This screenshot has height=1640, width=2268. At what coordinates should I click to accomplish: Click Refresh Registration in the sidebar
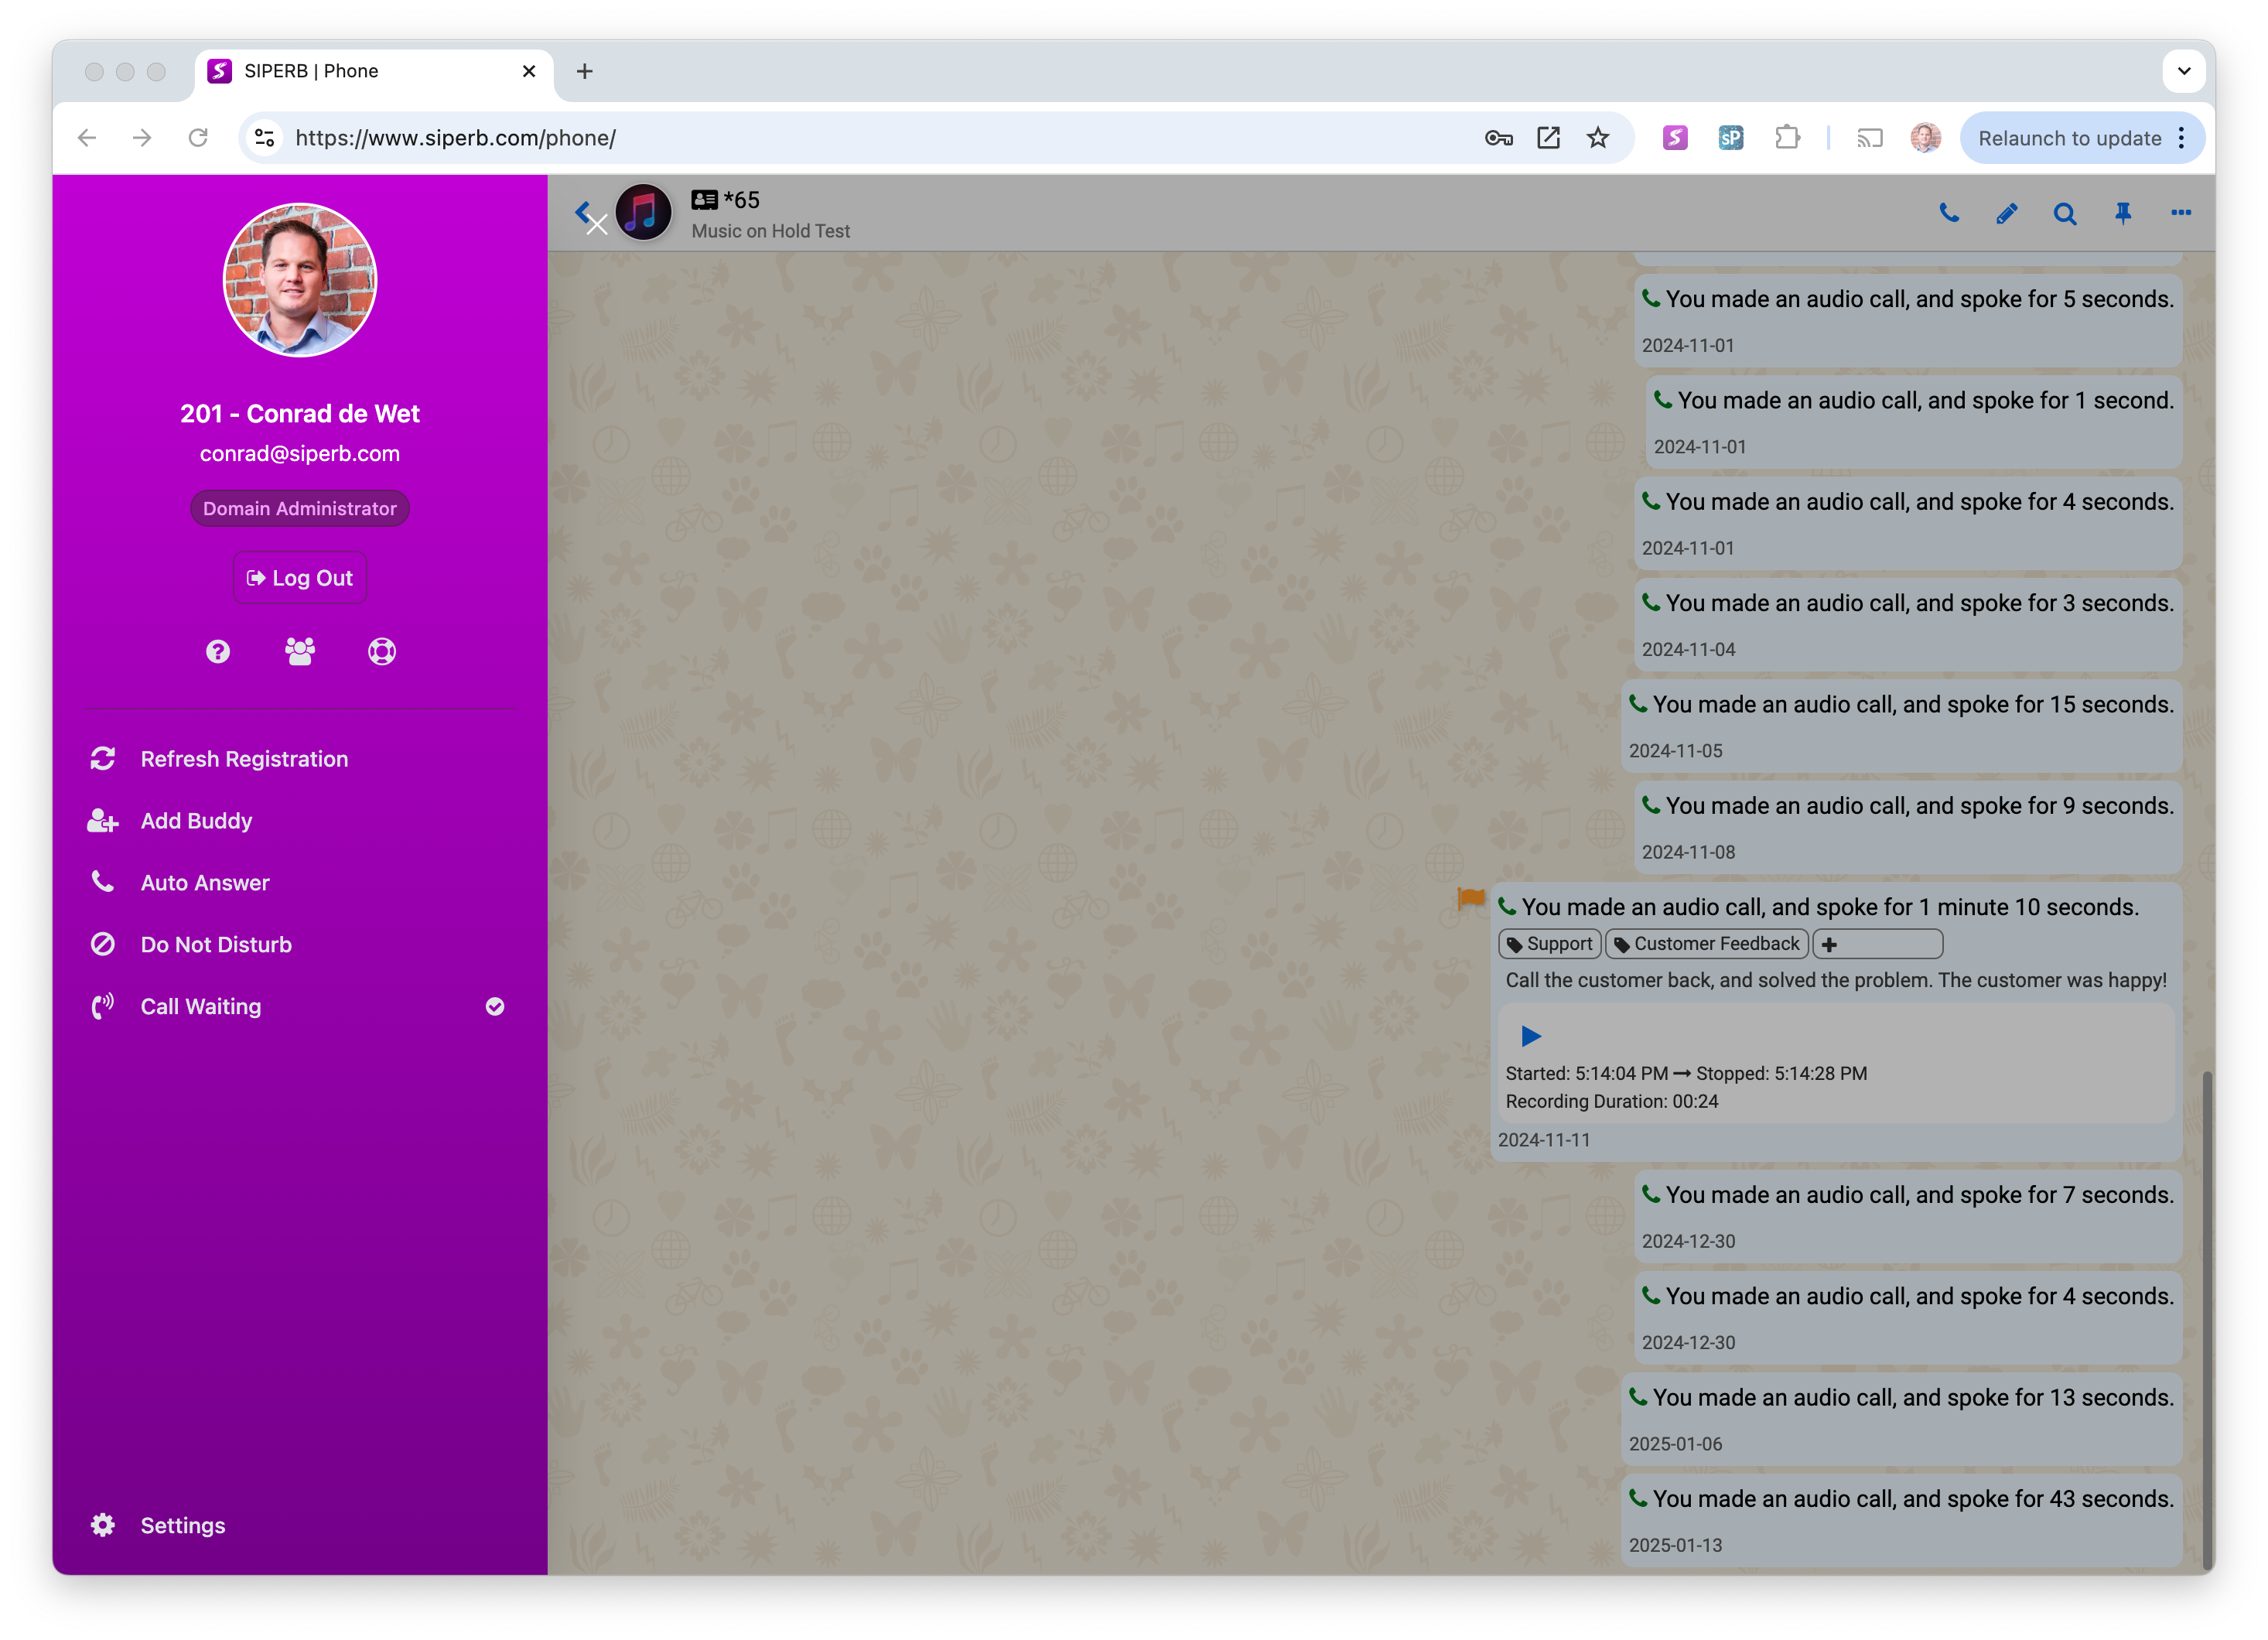coord(300,759)
